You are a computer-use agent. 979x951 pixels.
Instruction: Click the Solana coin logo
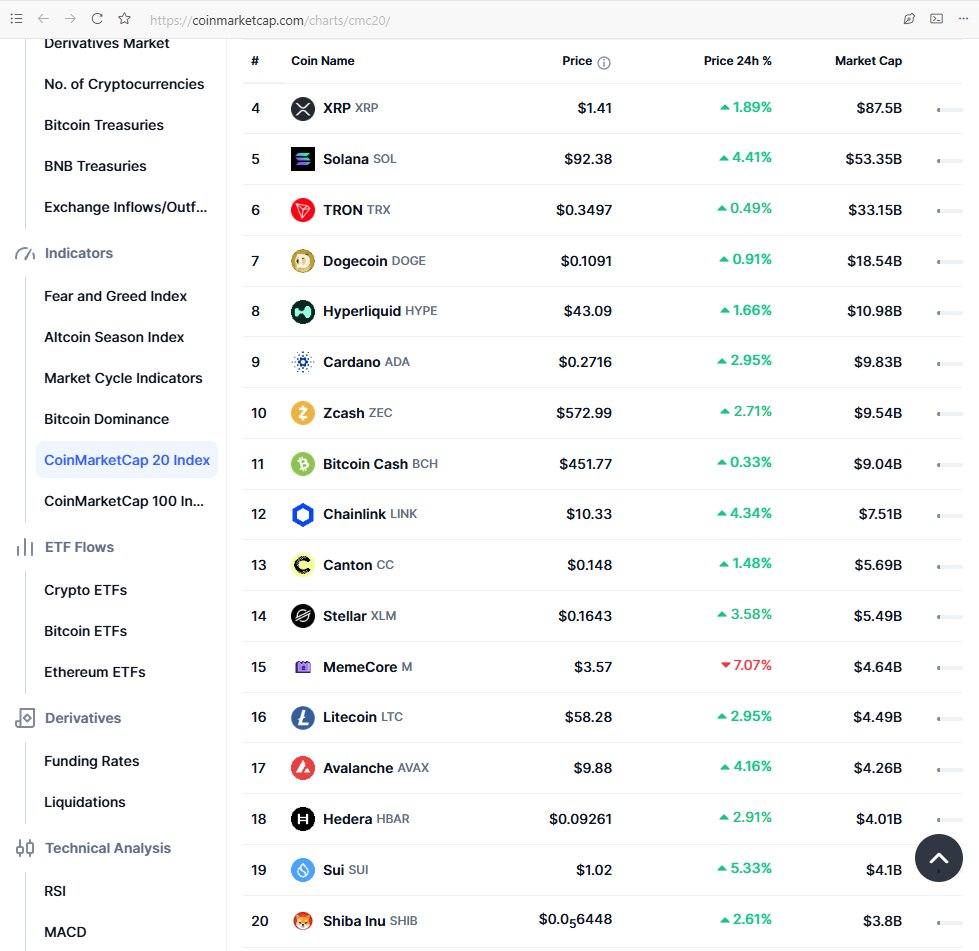coord(303,159)
